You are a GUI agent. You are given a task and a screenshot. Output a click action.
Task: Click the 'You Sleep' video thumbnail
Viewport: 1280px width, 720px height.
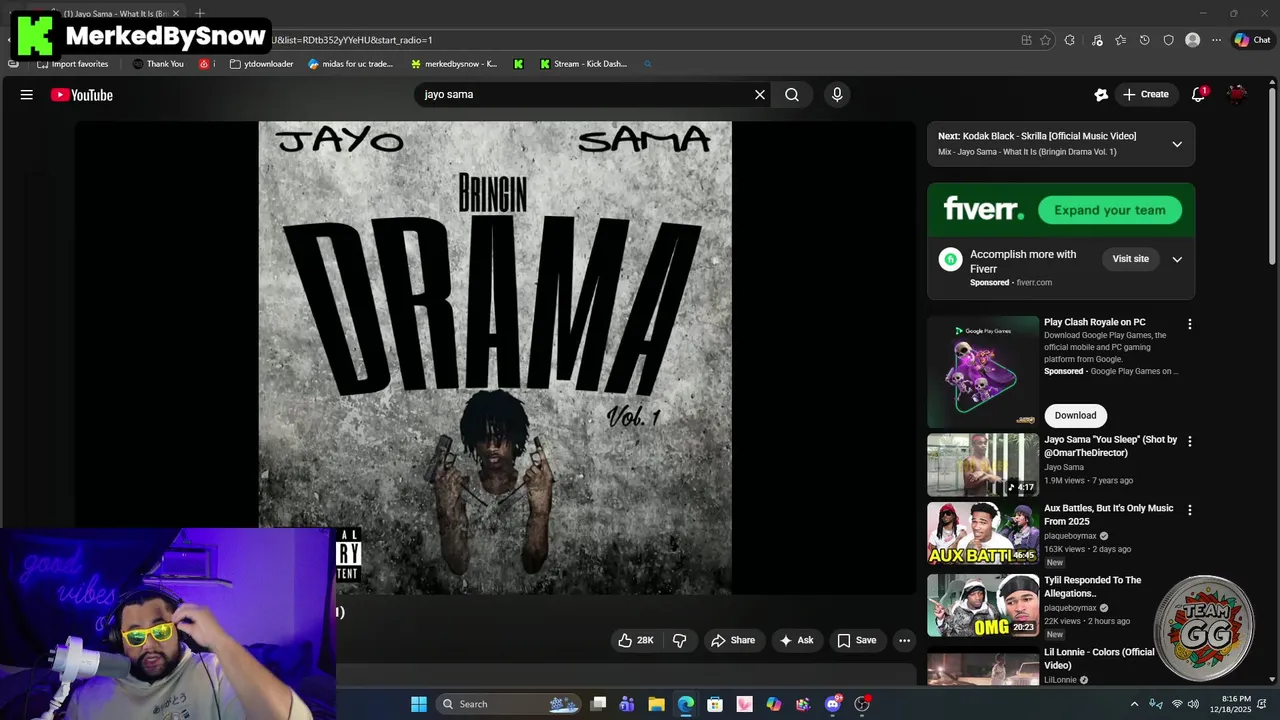point(983,465)
